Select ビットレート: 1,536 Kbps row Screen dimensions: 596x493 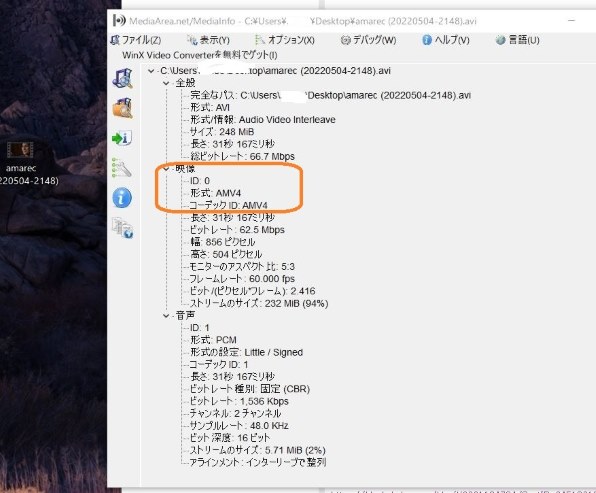239,401
